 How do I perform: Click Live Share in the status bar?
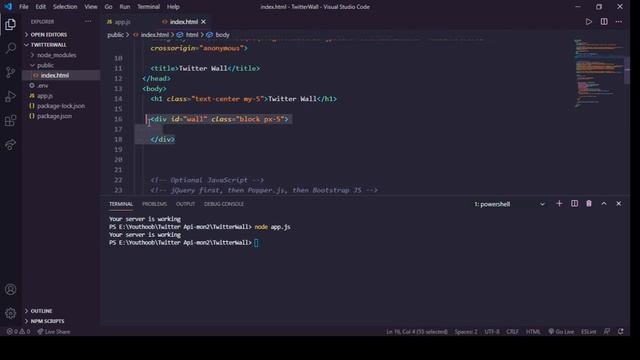(x=54, y=331)
